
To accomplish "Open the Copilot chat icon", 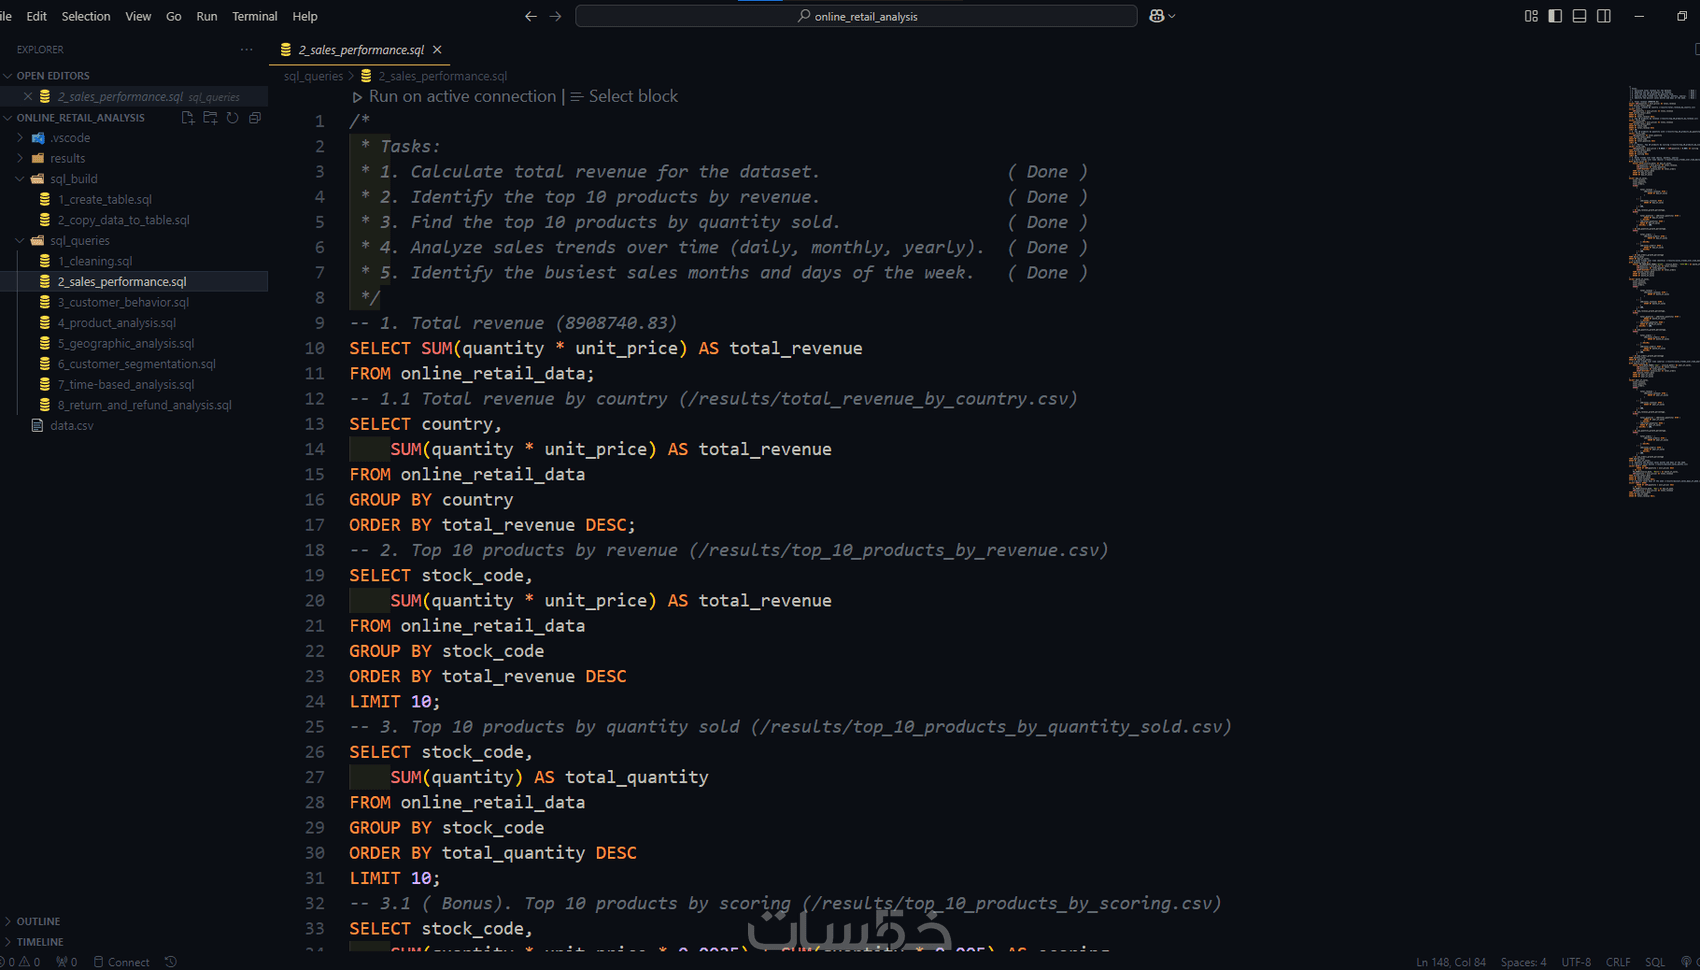I will tap(1157, 16).
